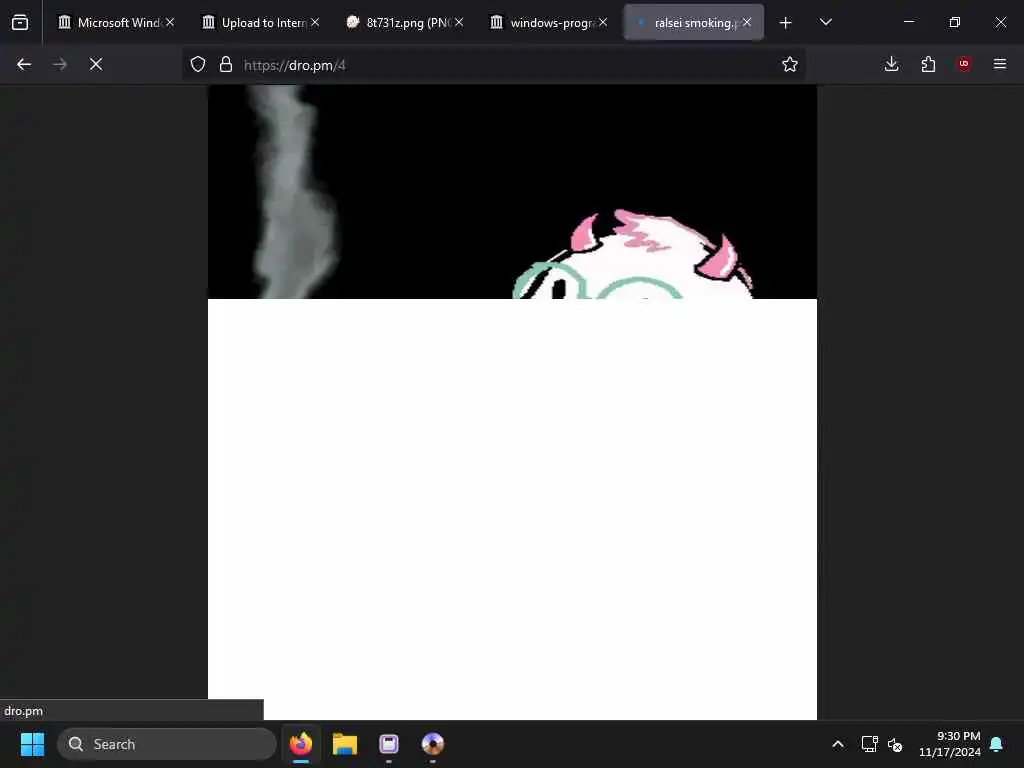This screenshot has width=1024, height=768.
Task: Minimize the Firefox window
Action: tap(908, 22)
